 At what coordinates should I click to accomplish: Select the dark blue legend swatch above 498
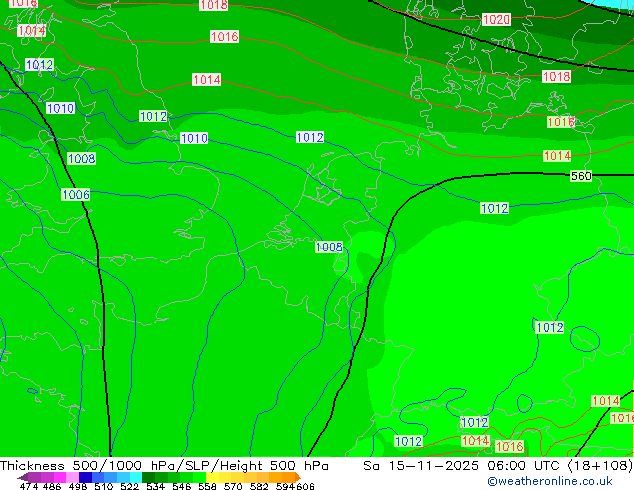[x=85, y=477]
